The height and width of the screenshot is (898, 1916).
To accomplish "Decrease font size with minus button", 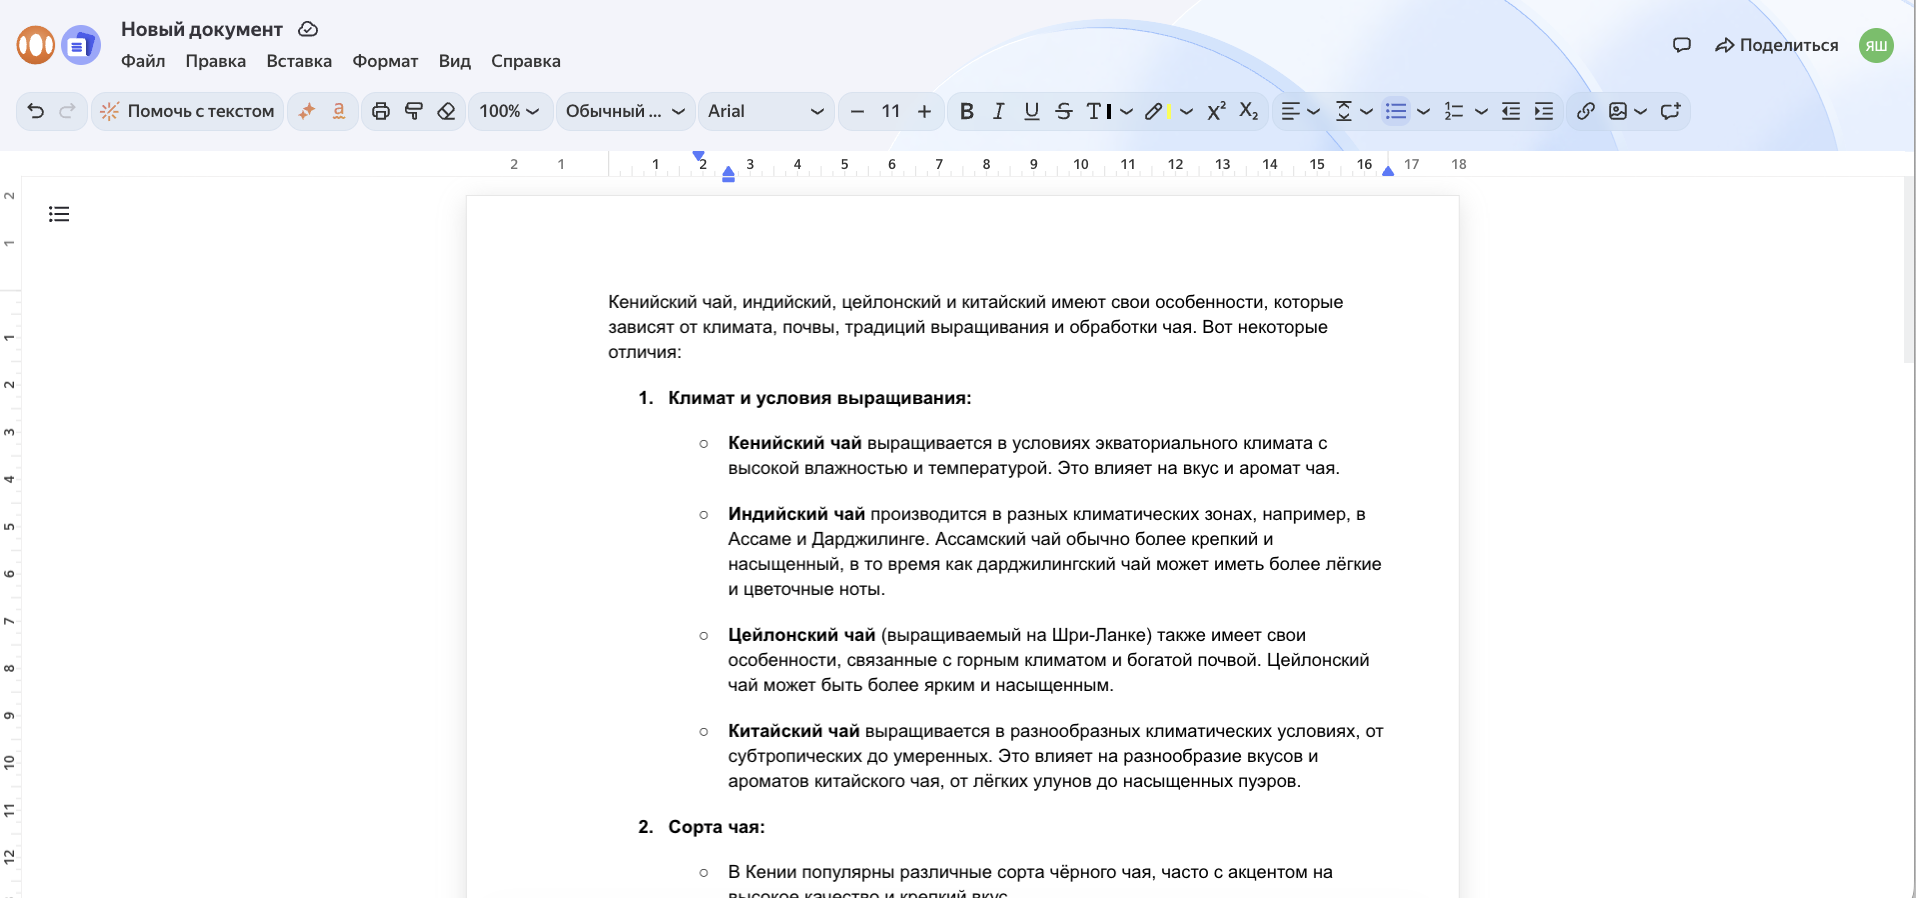I will point(857,111).
